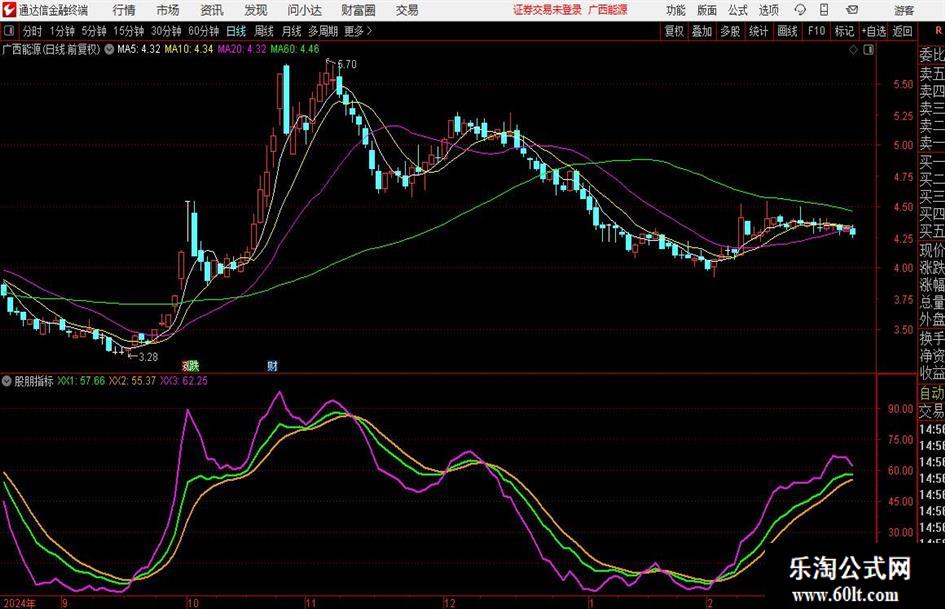Click the 5.70 high price label
Image resolution: width=945 pixels, height=609 pixels.
click(x=347, y=64)
